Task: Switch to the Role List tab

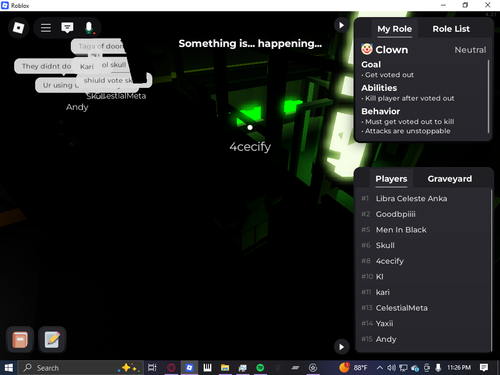Action: (x=451, y=29)
